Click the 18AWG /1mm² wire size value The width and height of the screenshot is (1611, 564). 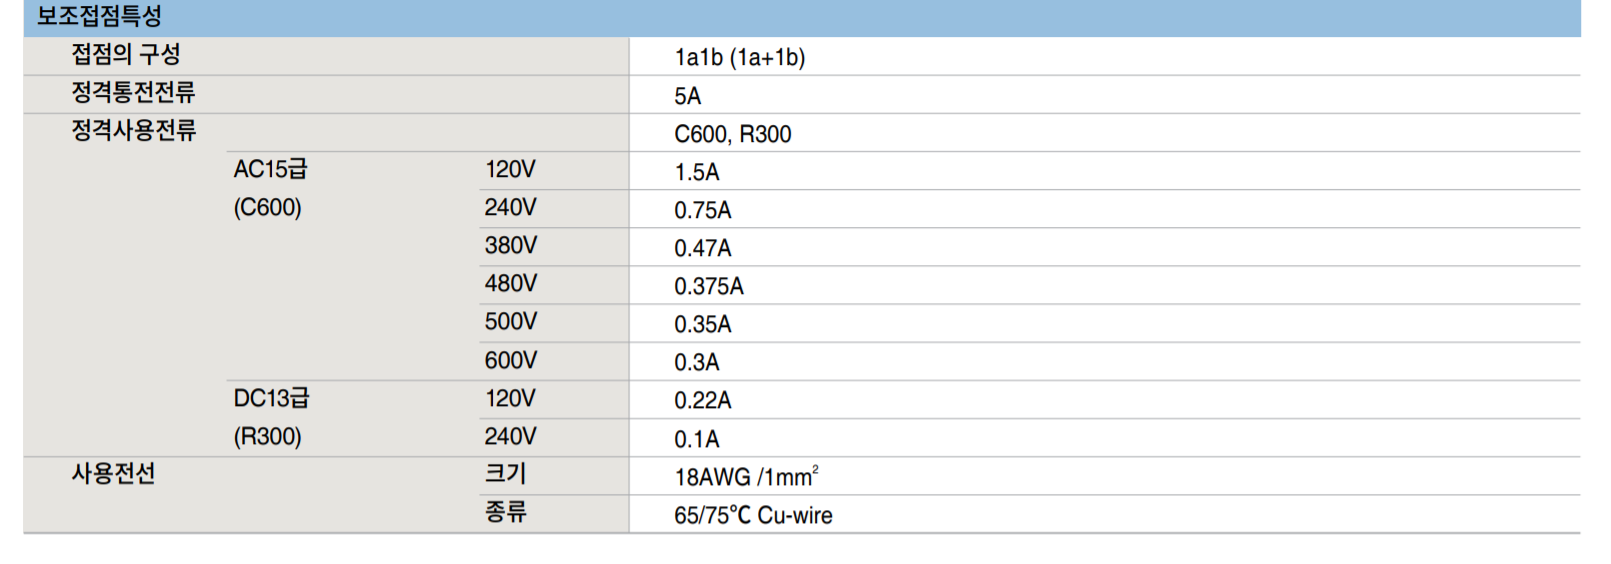[x=746, y=477]
